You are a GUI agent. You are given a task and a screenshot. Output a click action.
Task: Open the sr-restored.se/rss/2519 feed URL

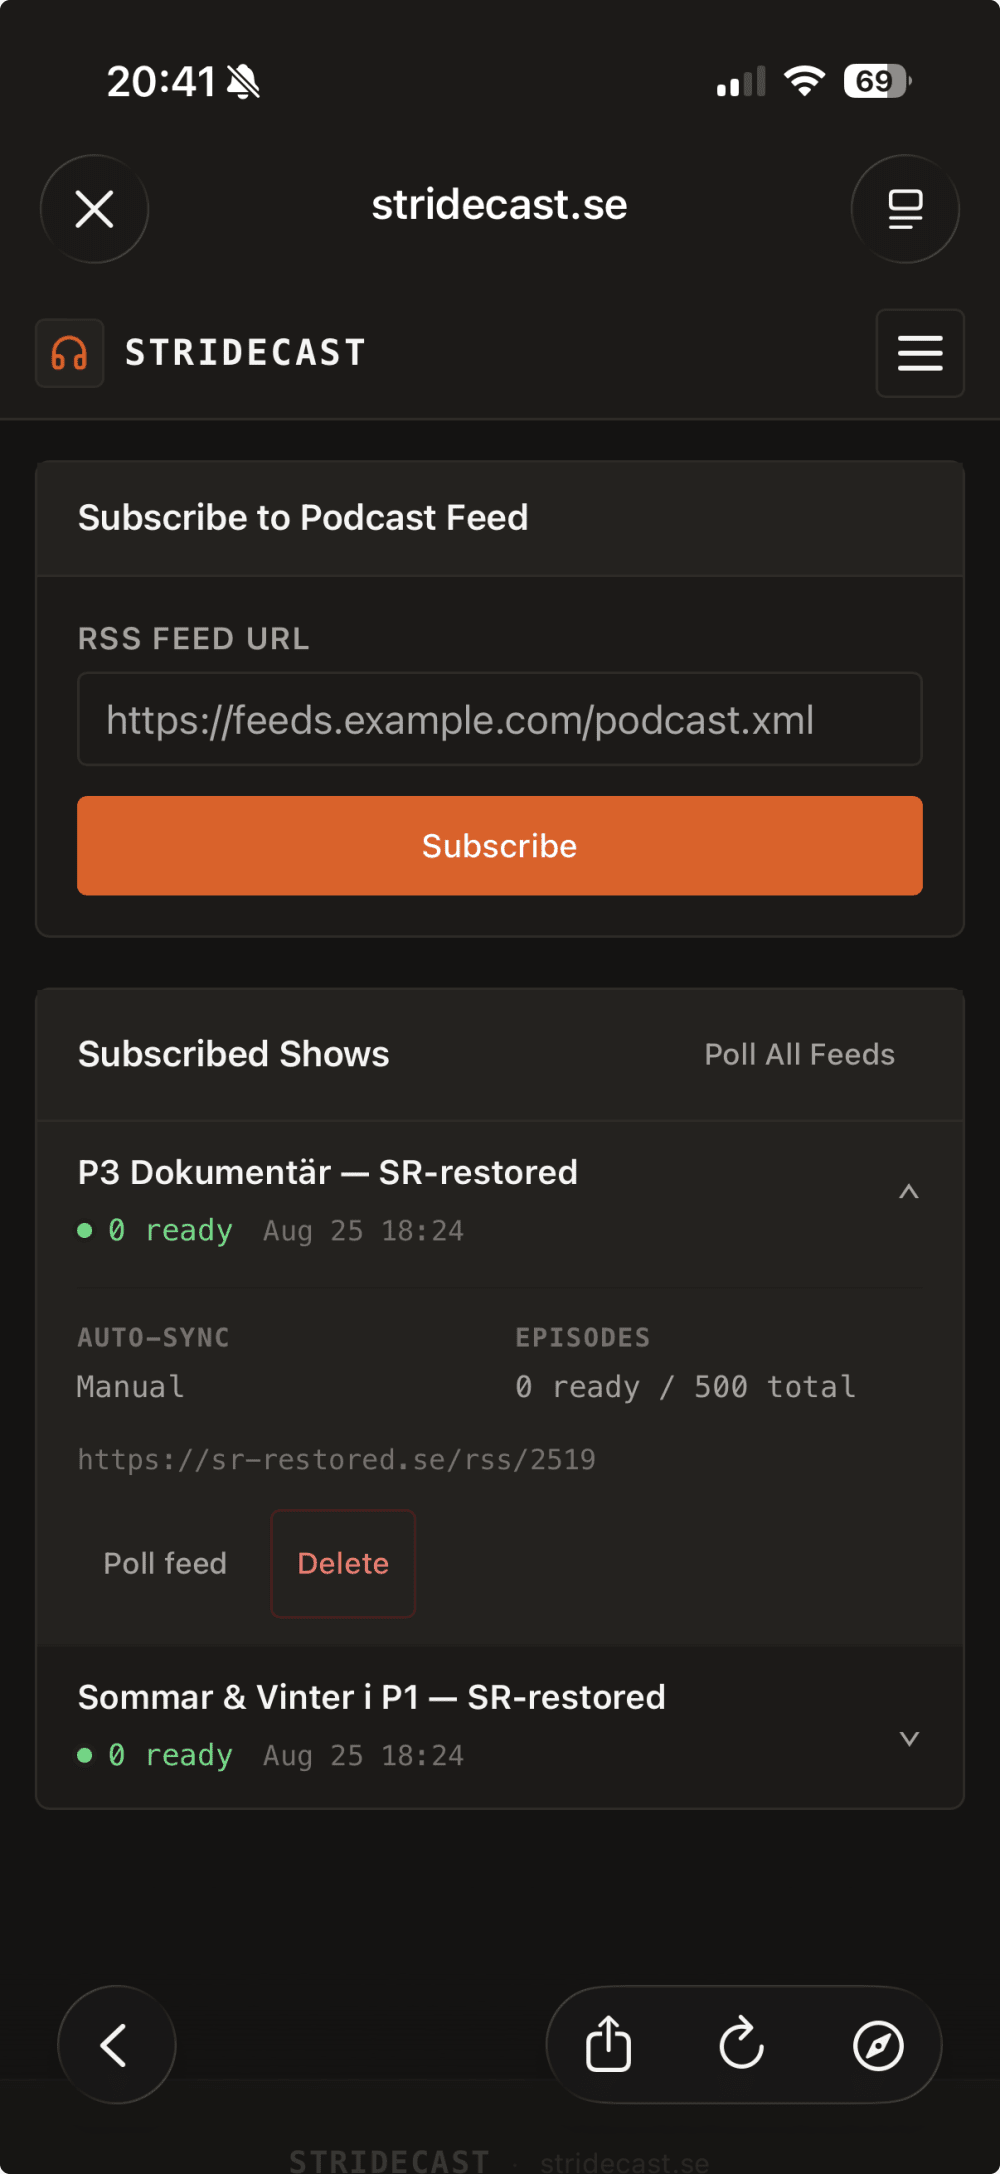click(336, 1460)
